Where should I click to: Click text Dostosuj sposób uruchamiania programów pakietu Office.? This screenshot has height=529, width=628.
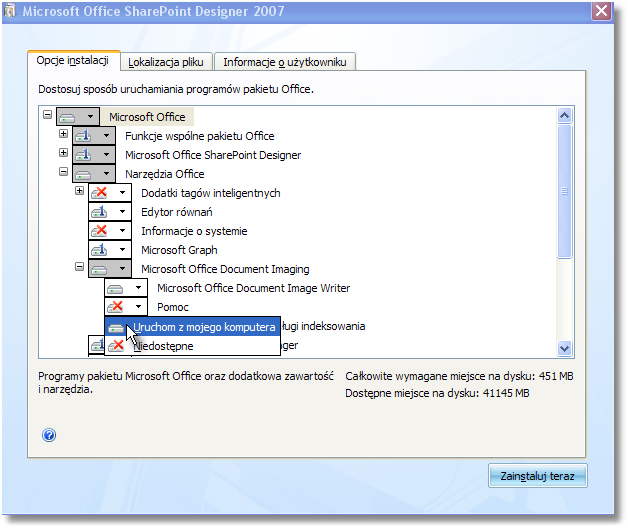176,89
